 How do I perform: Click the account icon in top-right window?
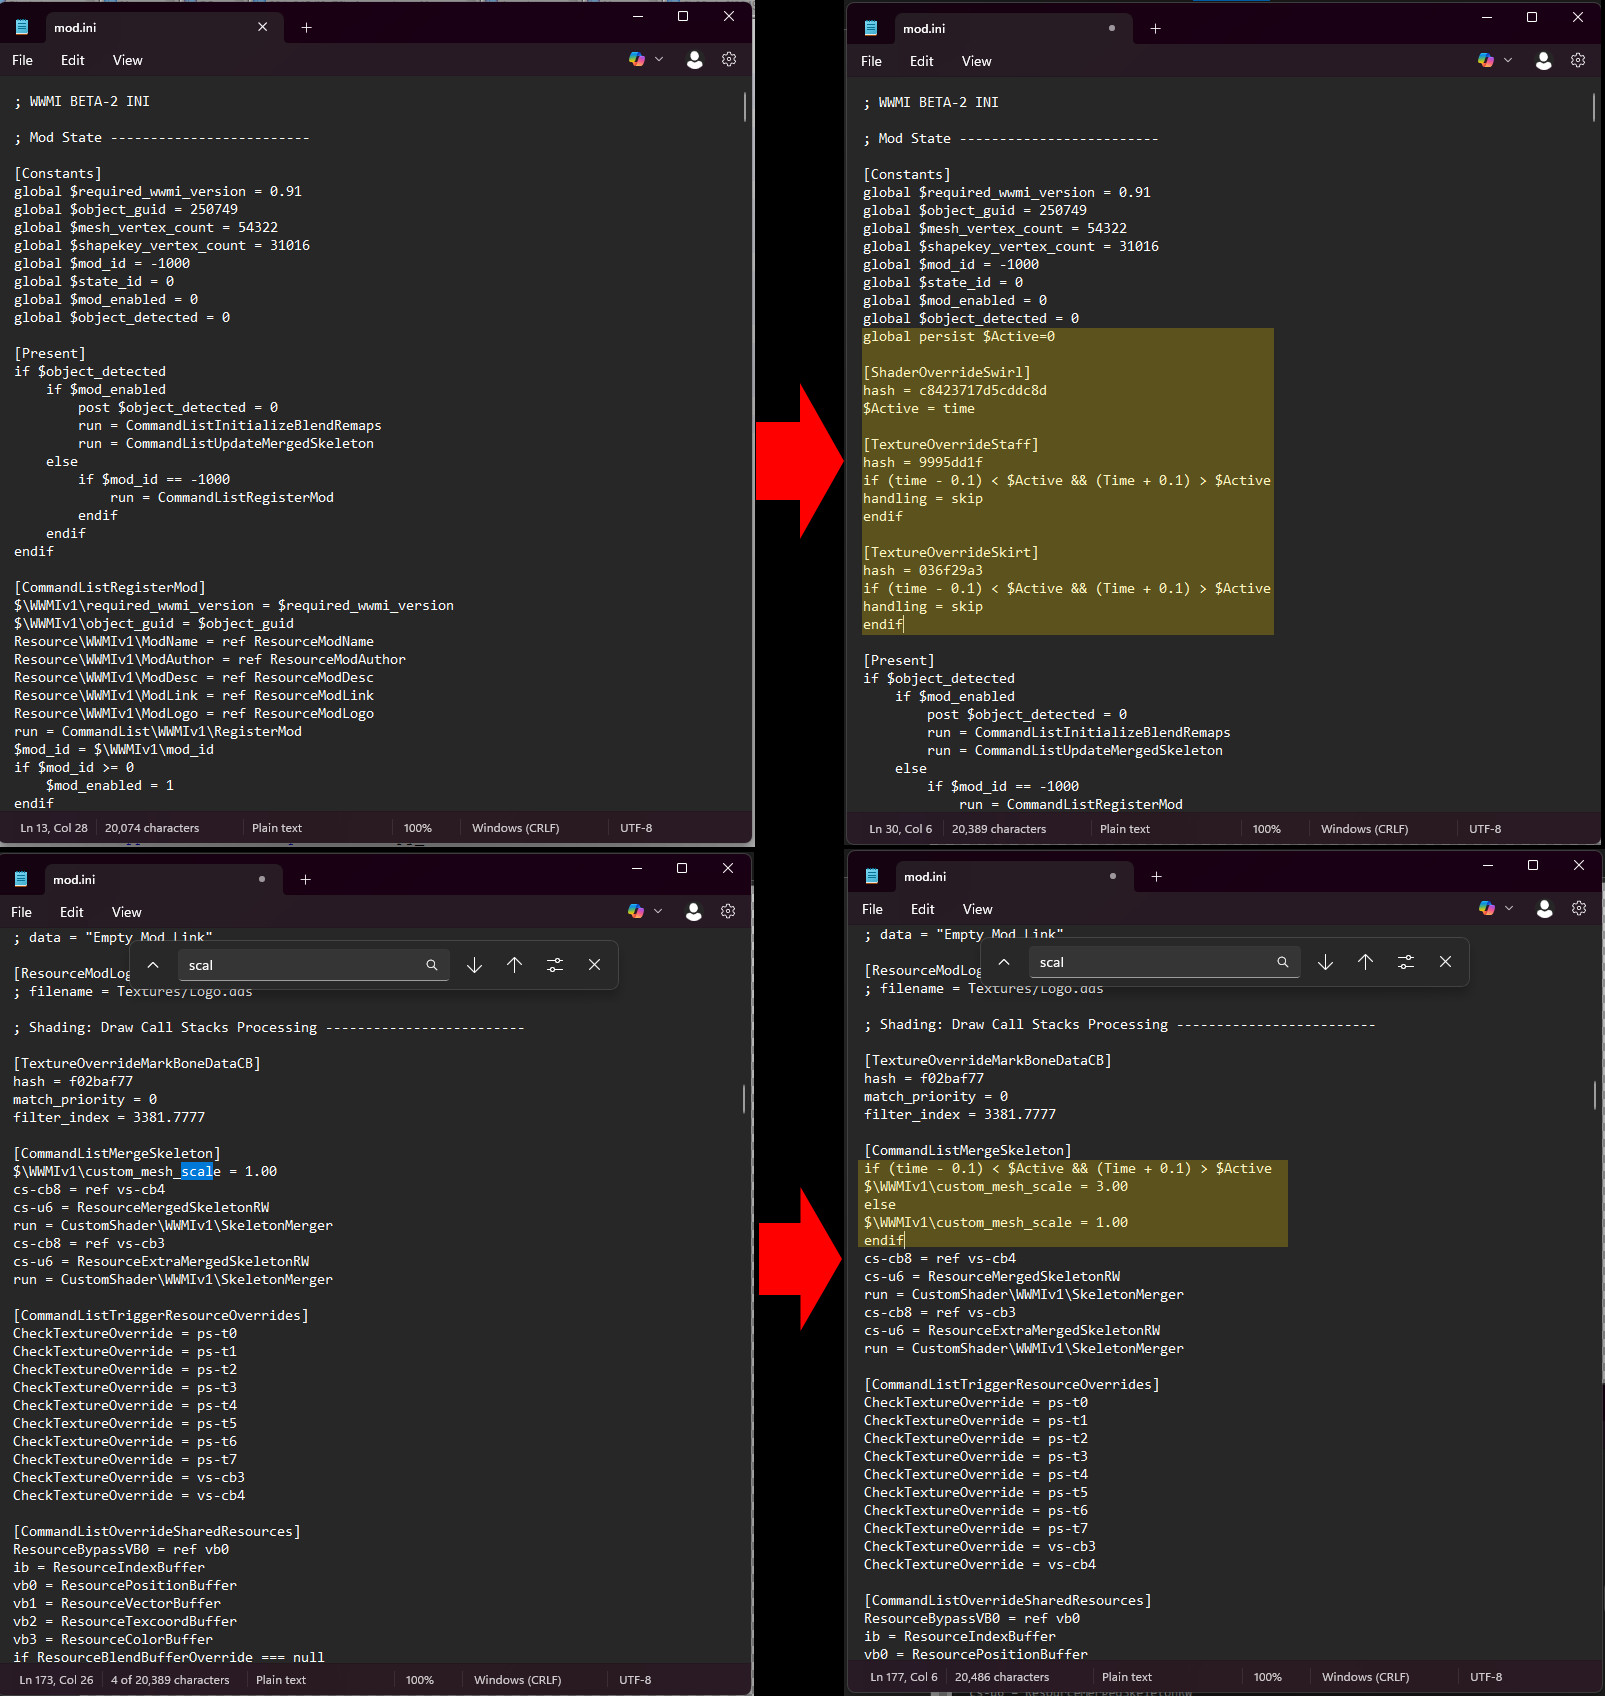[1543, 60]
